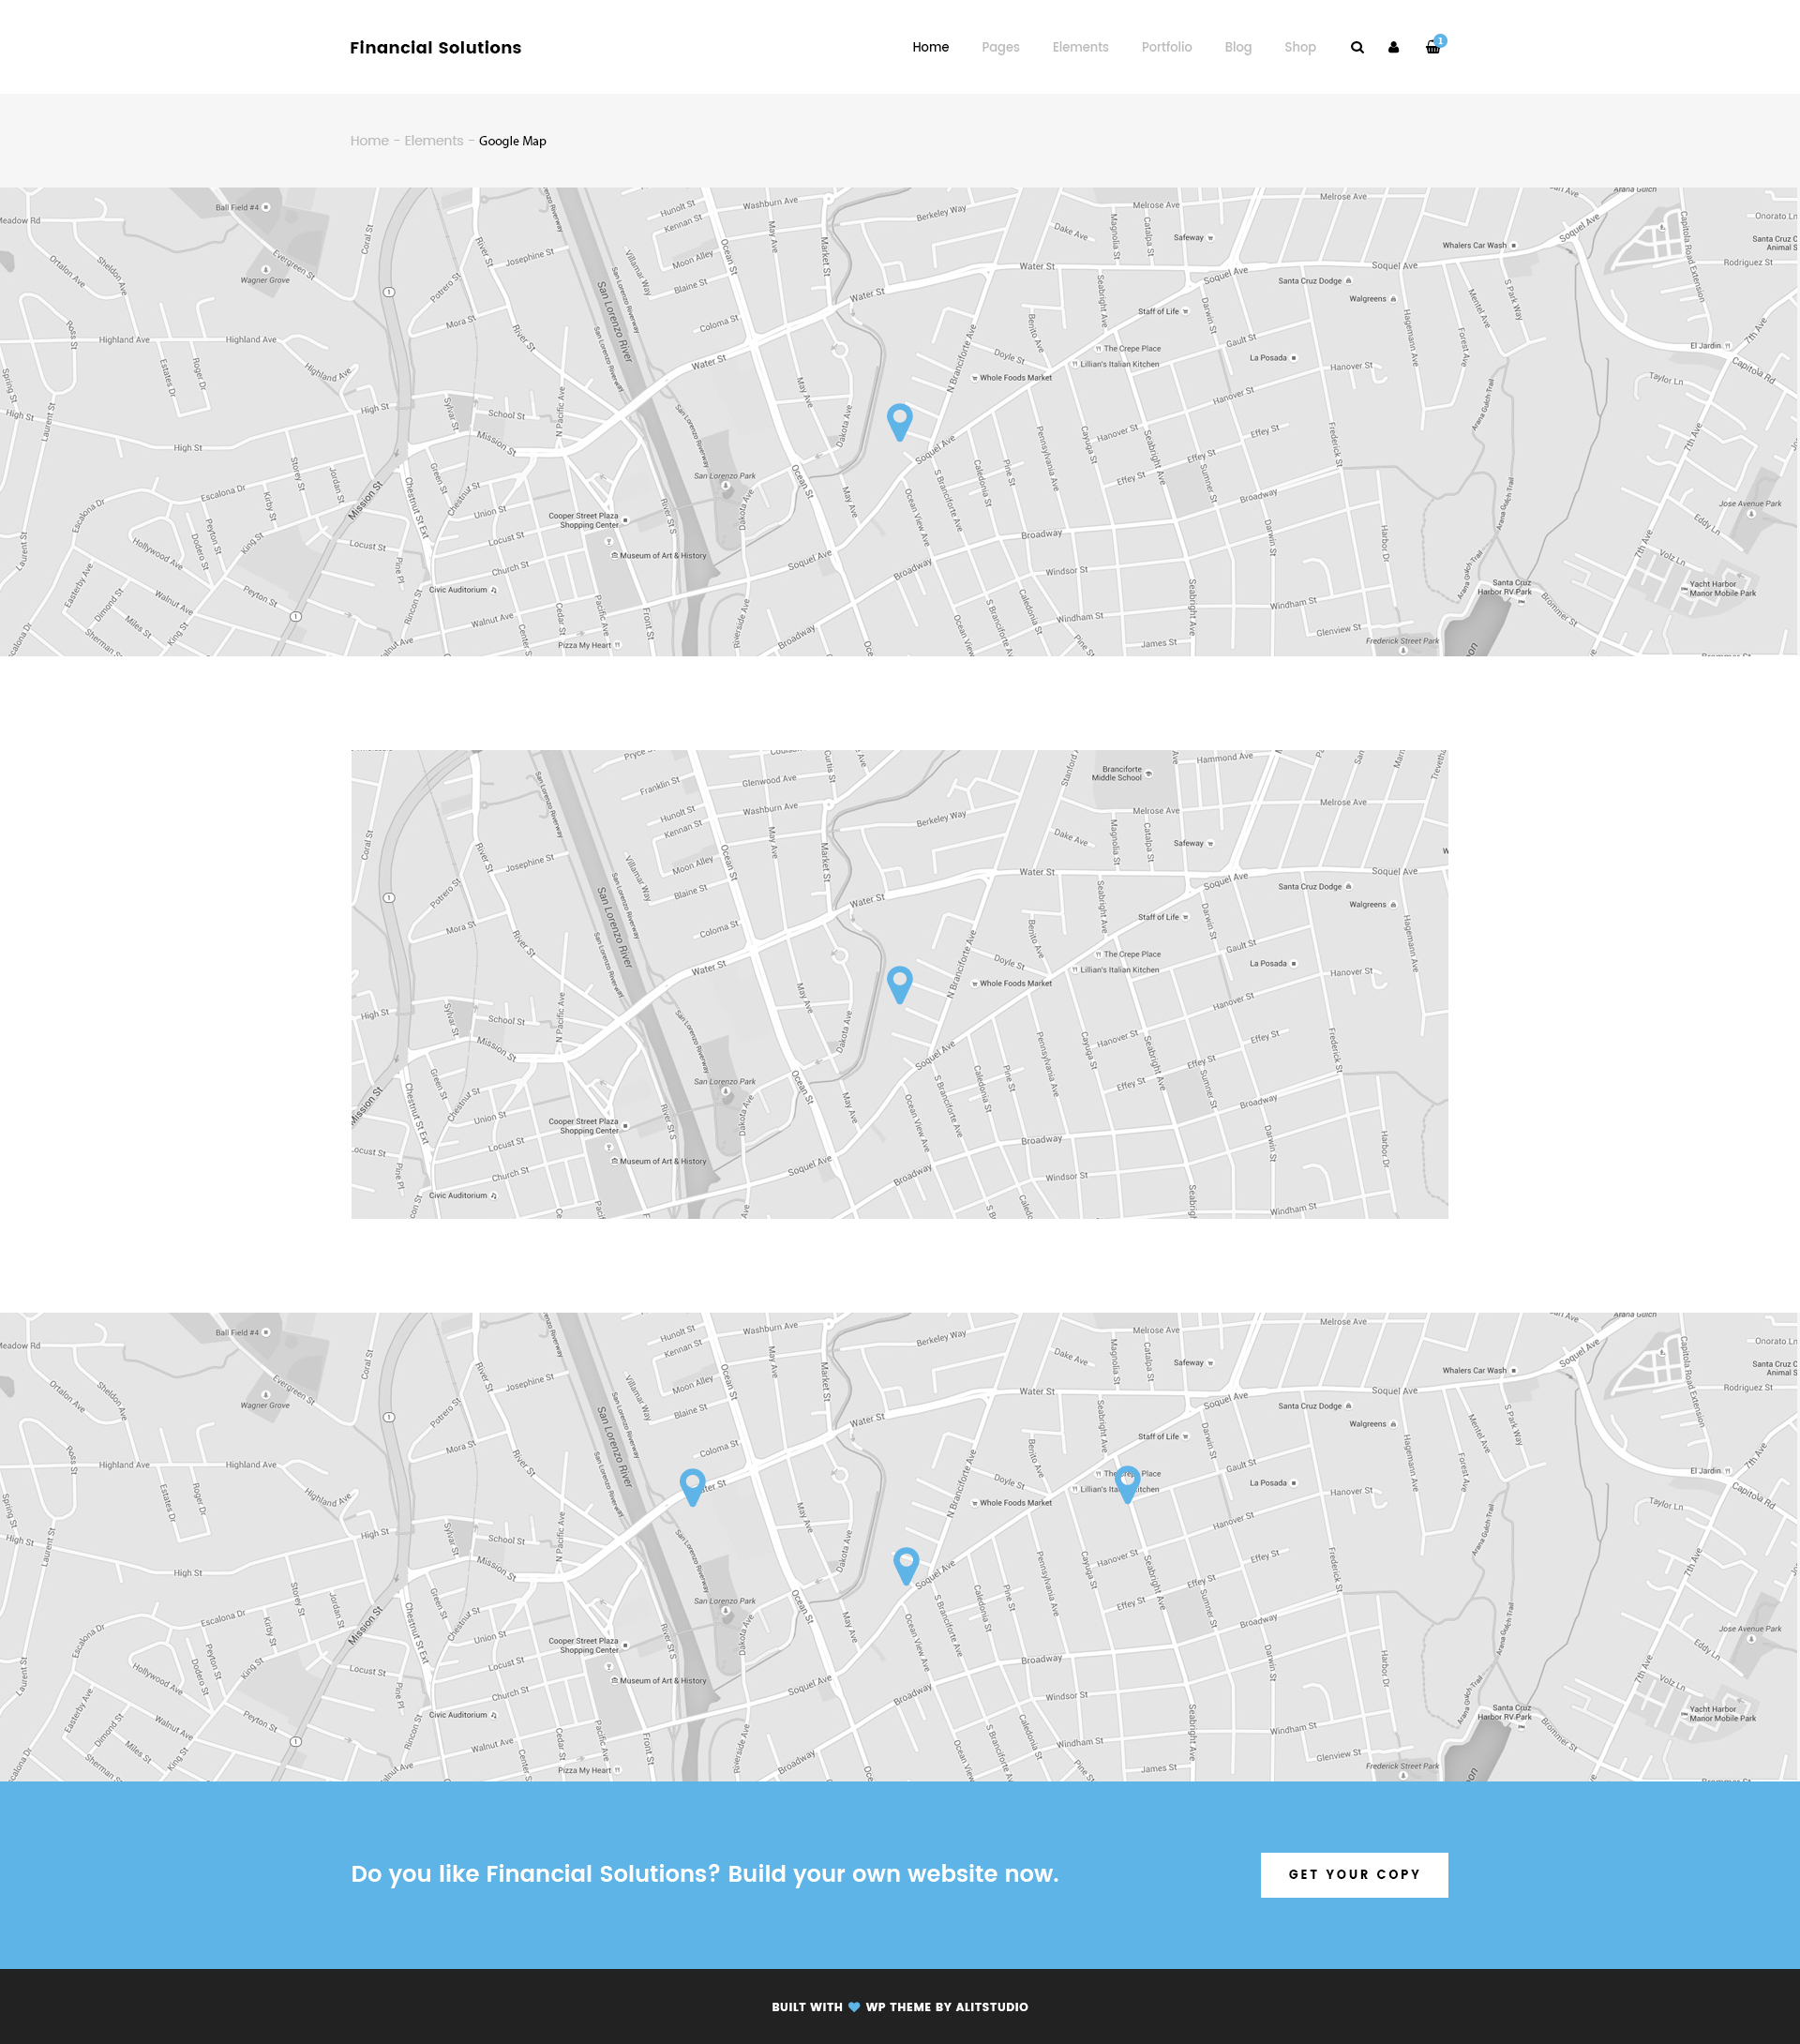
Task: Open the shopping cart basket icon
Action: (x=1432, y=47)
